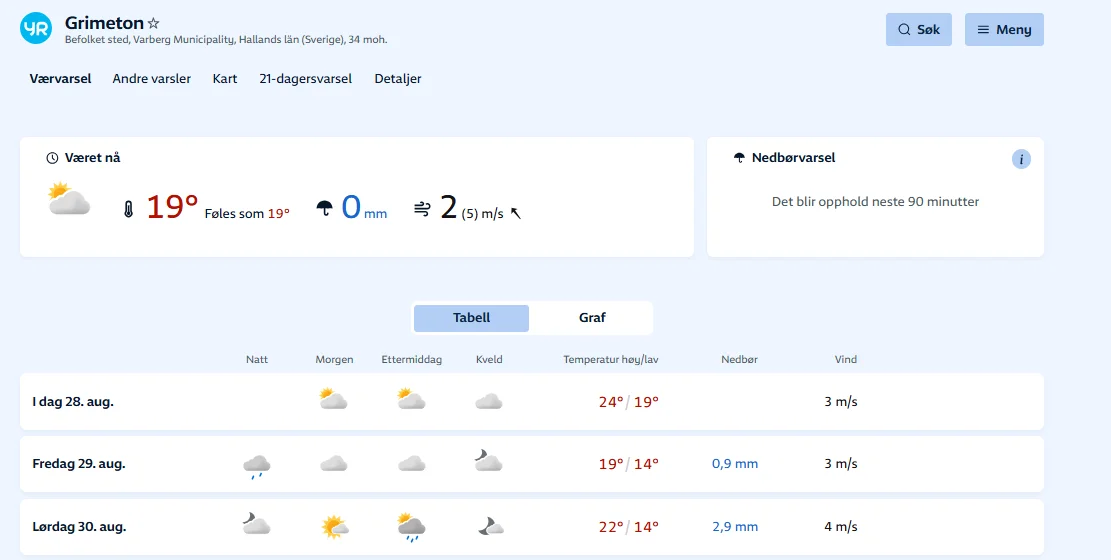Viewport: 1111px width, 560px height.
Task: Open the precipitation forecast info icon
Action: pos(1020,159)
